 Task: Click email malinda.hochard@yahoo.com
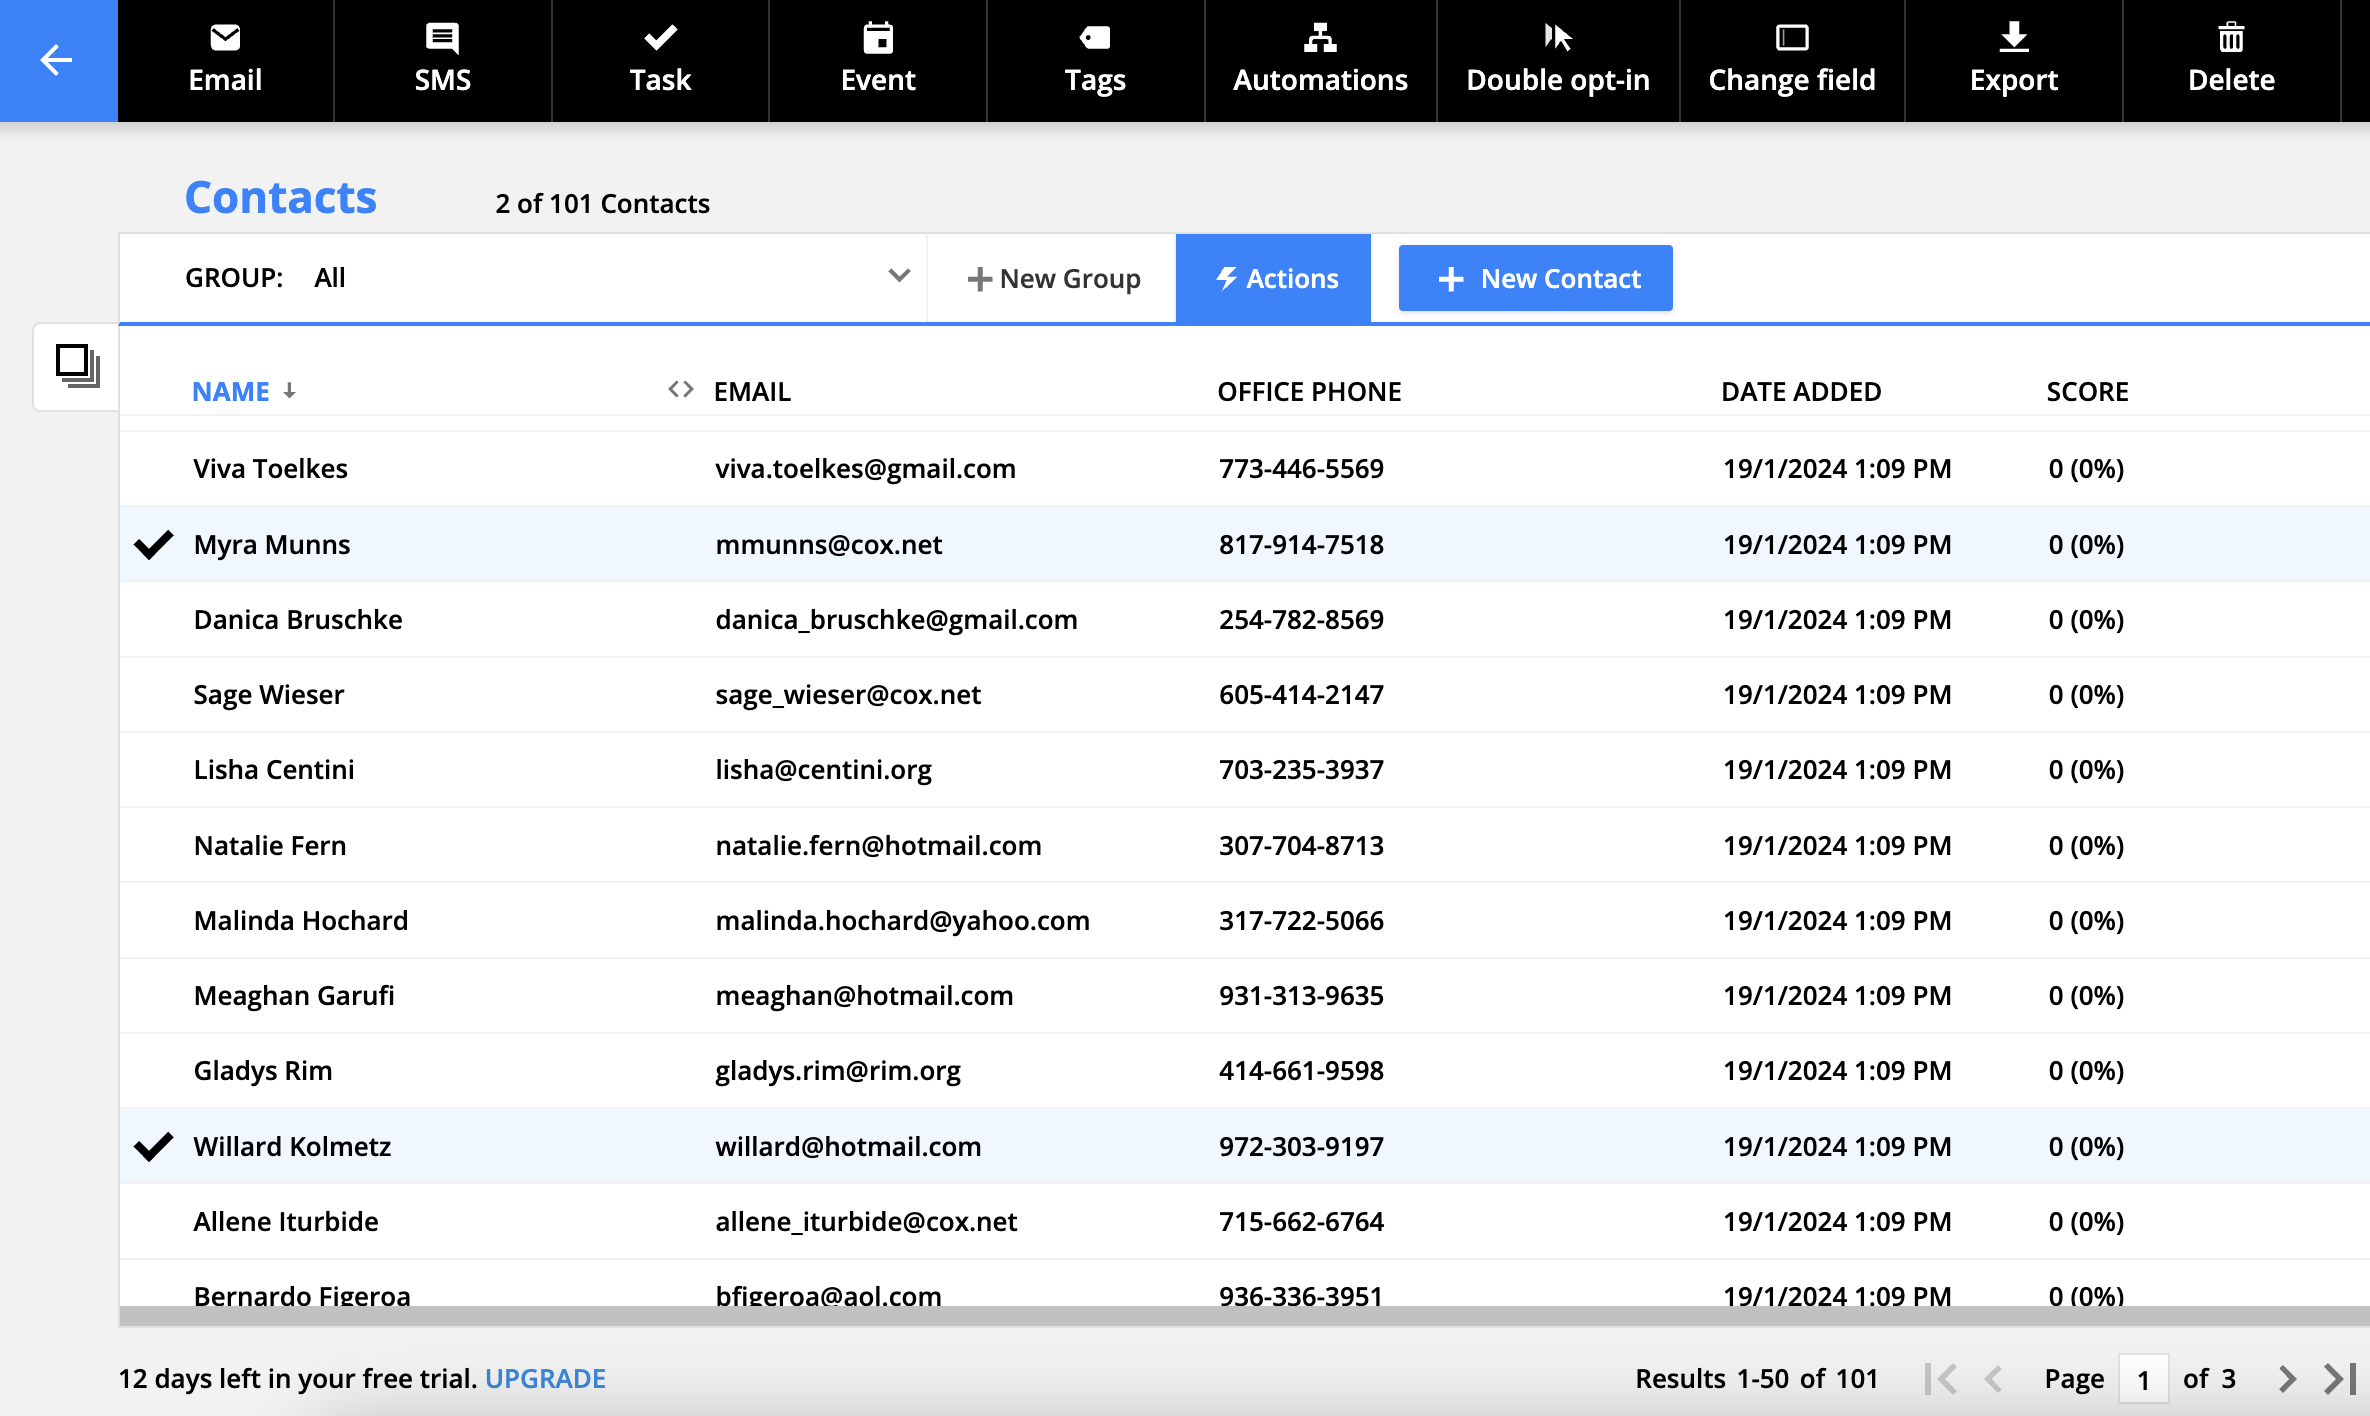tap(902, 920)
